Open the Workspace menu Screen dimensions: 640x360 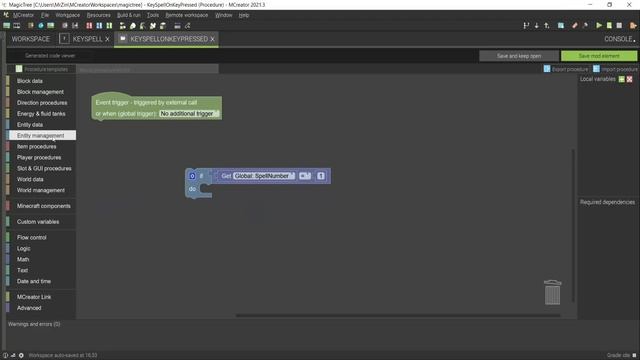click(68, 15)
